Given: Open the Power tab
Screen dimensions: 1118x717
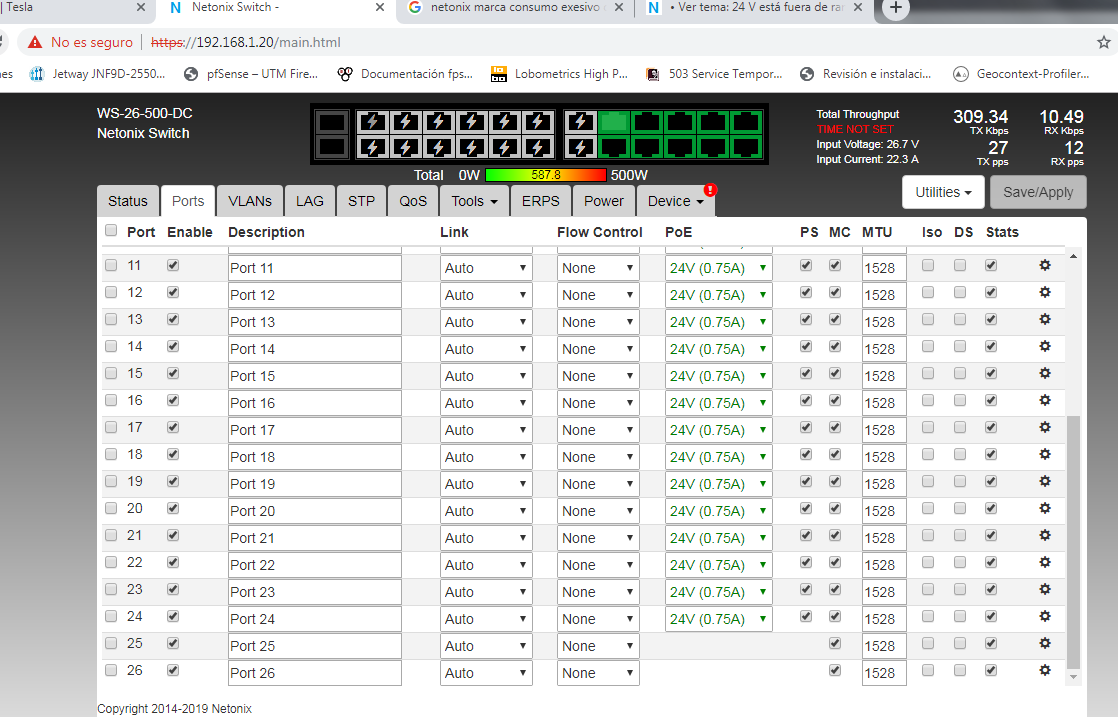Looking at the screenshot, I should [603, 201].
